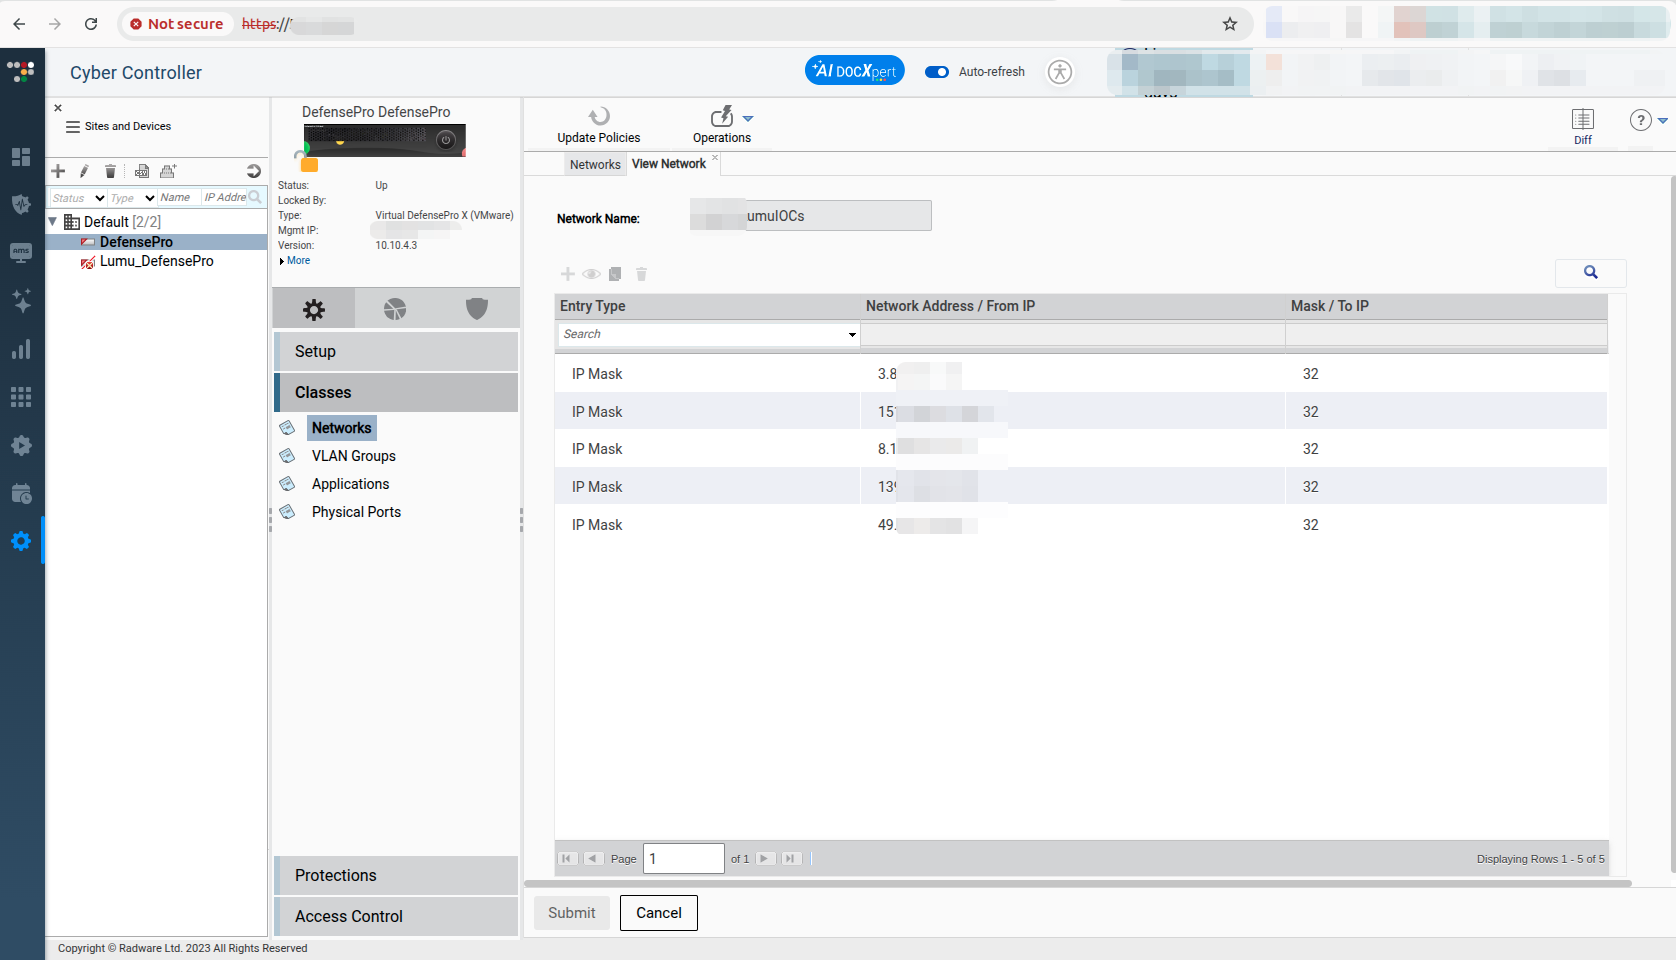Open VLAN Groups under Classes

click(353, 456)
